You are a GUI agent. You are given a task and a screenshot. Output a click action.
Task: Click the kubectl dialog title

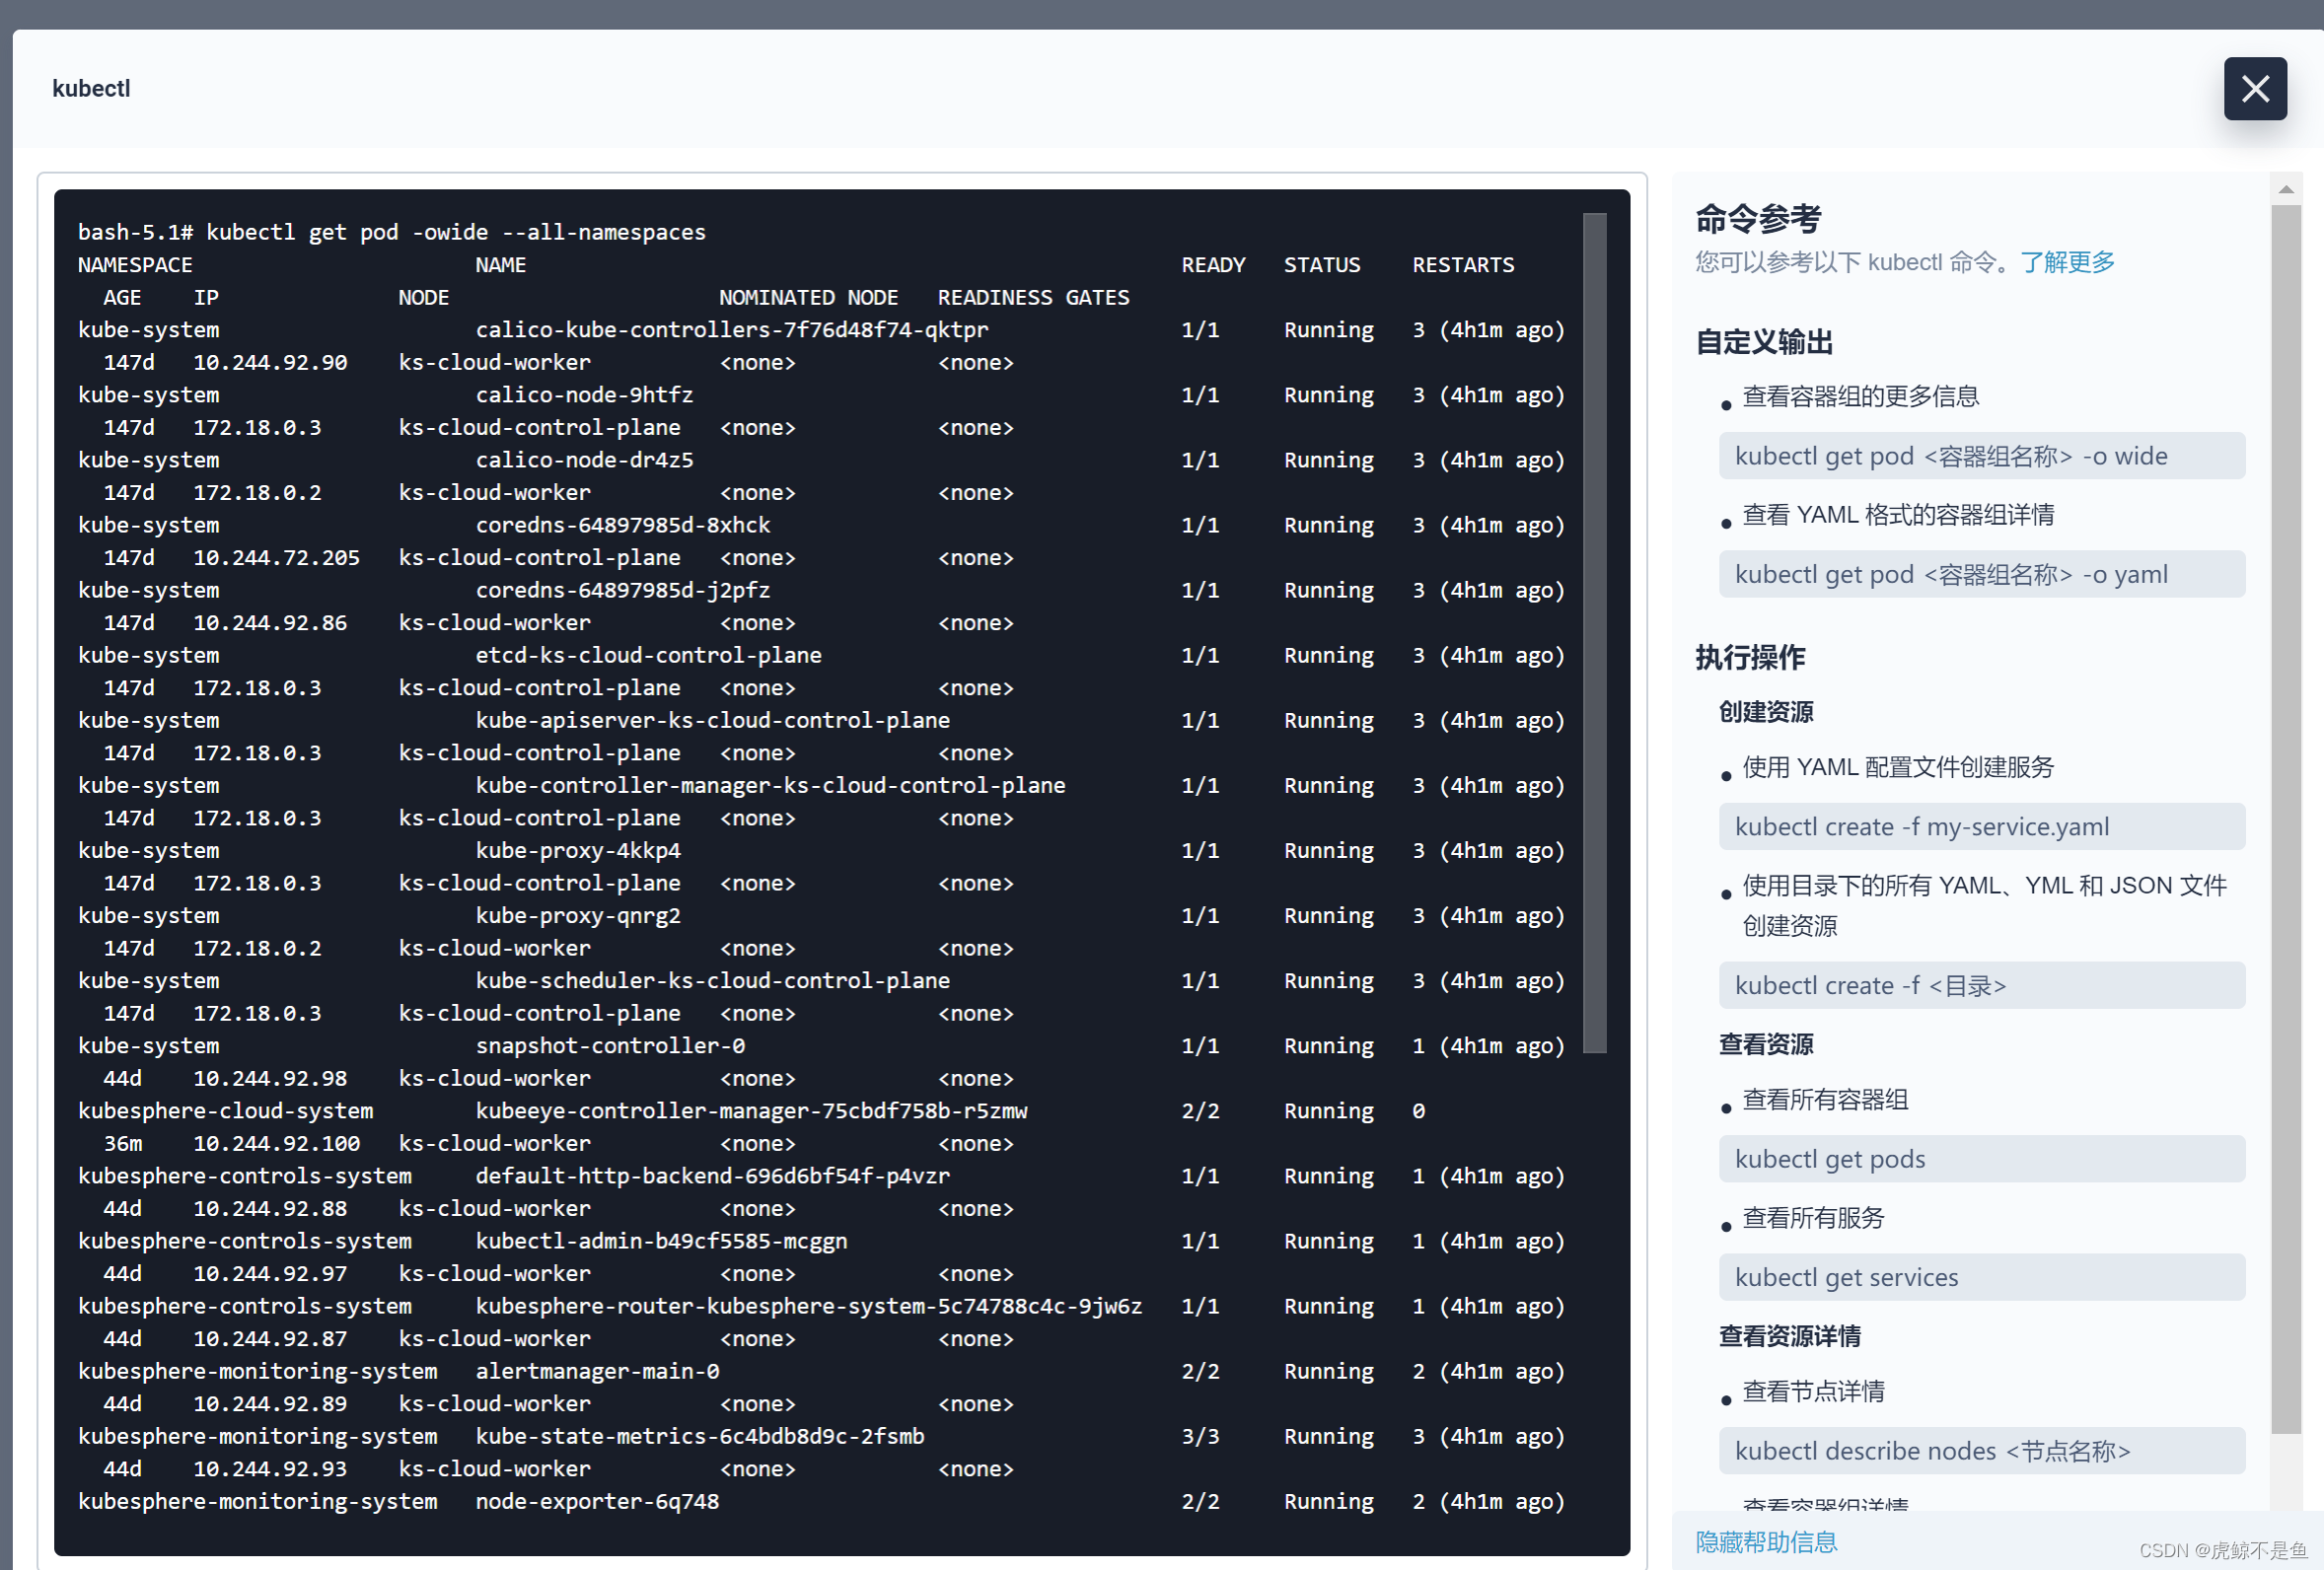point(91,88)
